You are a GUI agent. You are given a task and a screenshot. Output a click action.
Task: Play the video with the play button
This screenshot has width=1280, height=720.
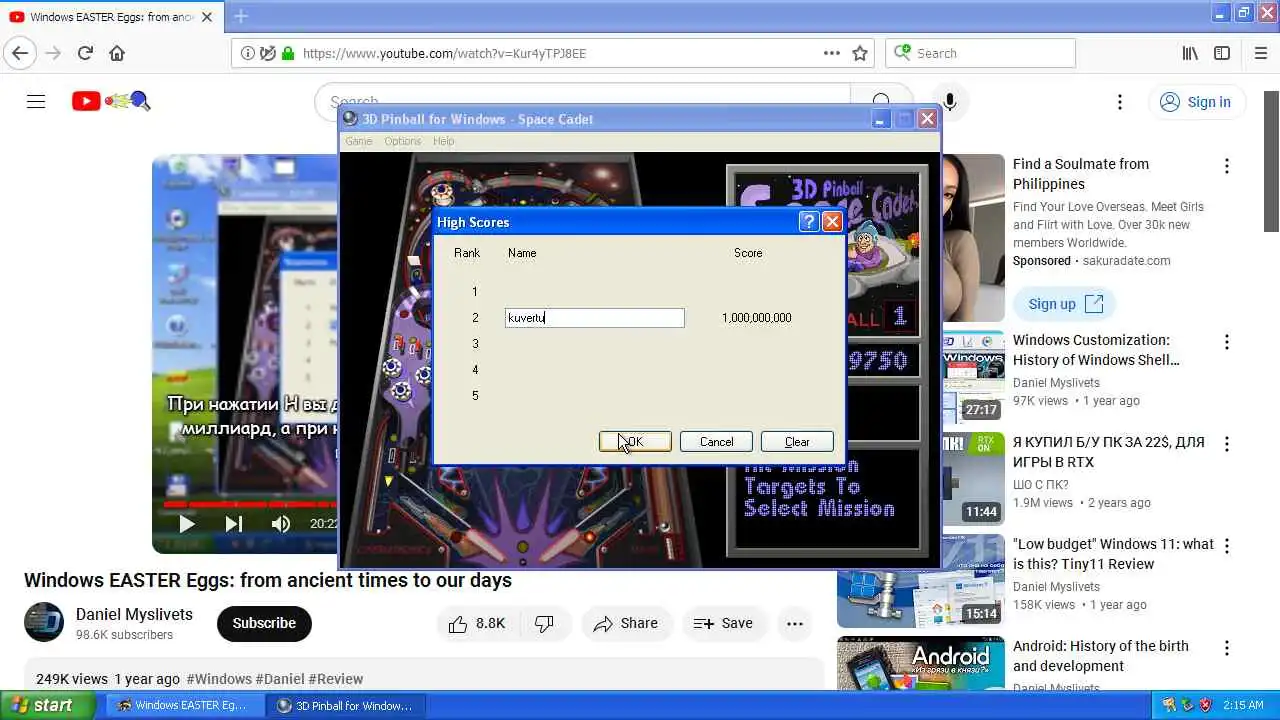(x=186, y=524)
